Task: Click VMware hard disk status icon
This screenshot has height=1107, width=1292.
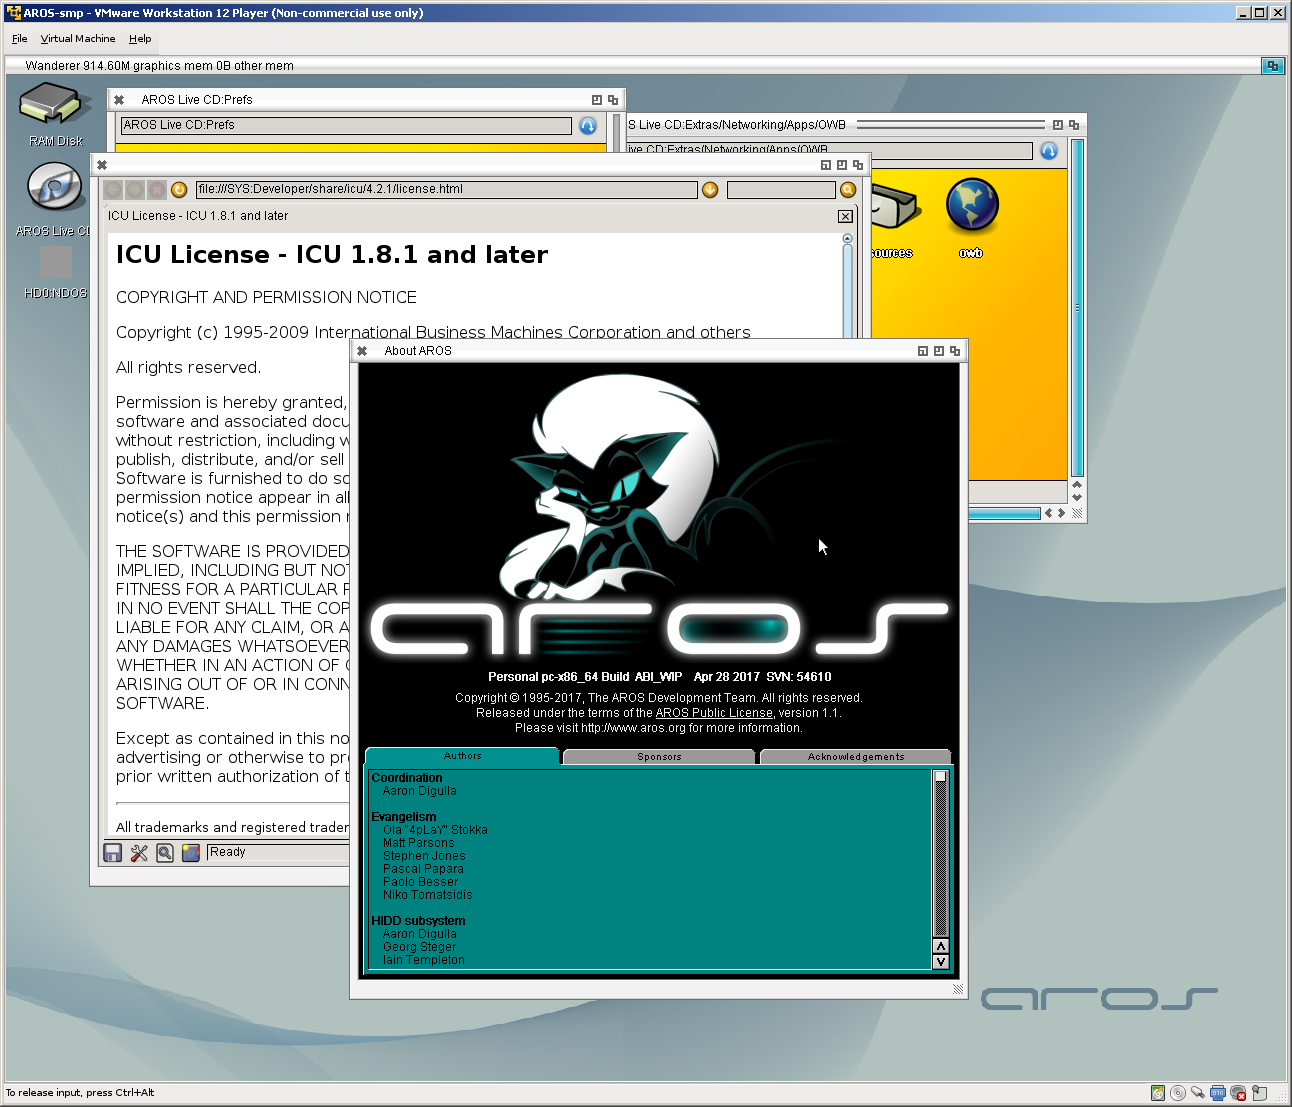Action: click(1158, 1093)
